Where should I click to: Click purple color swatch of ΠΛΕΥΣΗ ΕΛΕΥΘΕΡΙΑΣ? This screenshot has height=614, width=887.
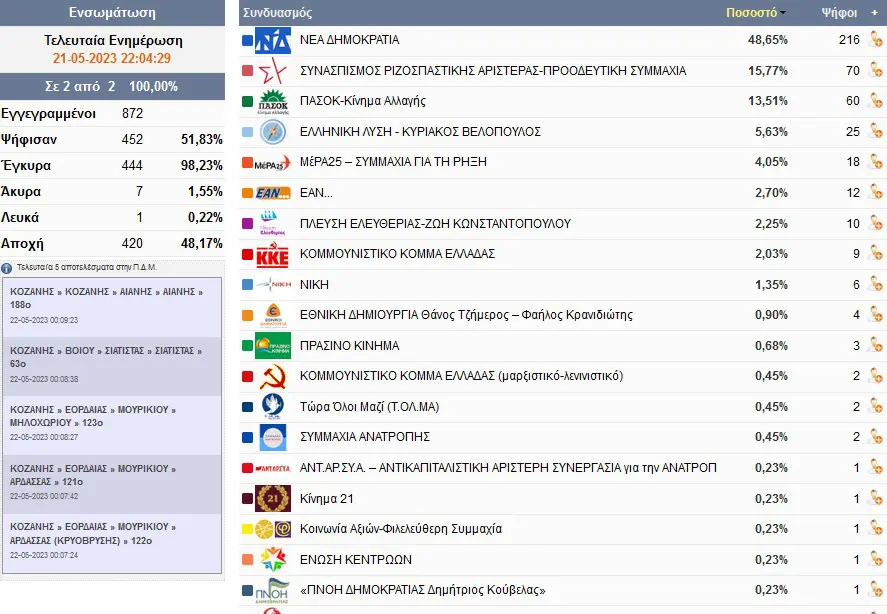(247, 224)
